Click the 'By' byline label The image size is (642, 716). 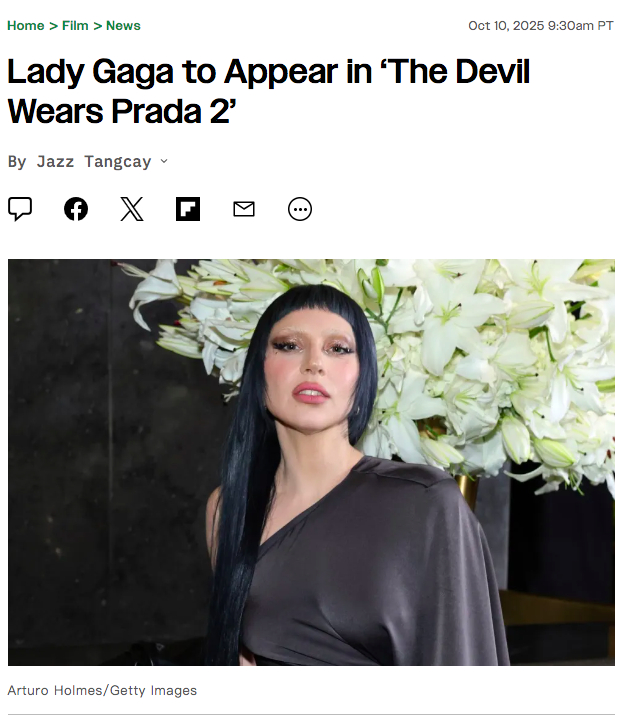[17, 162]
